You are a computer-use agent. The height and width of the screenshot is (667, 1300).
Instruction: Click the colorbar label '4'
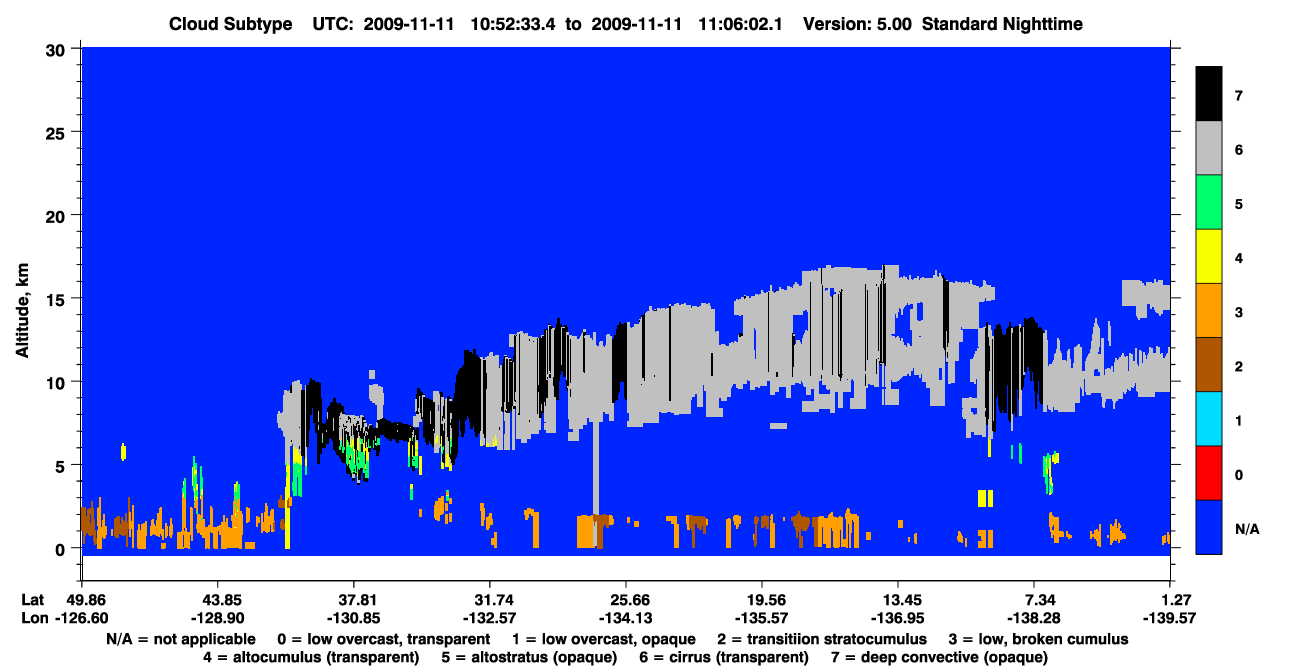tap(1238, 257)
